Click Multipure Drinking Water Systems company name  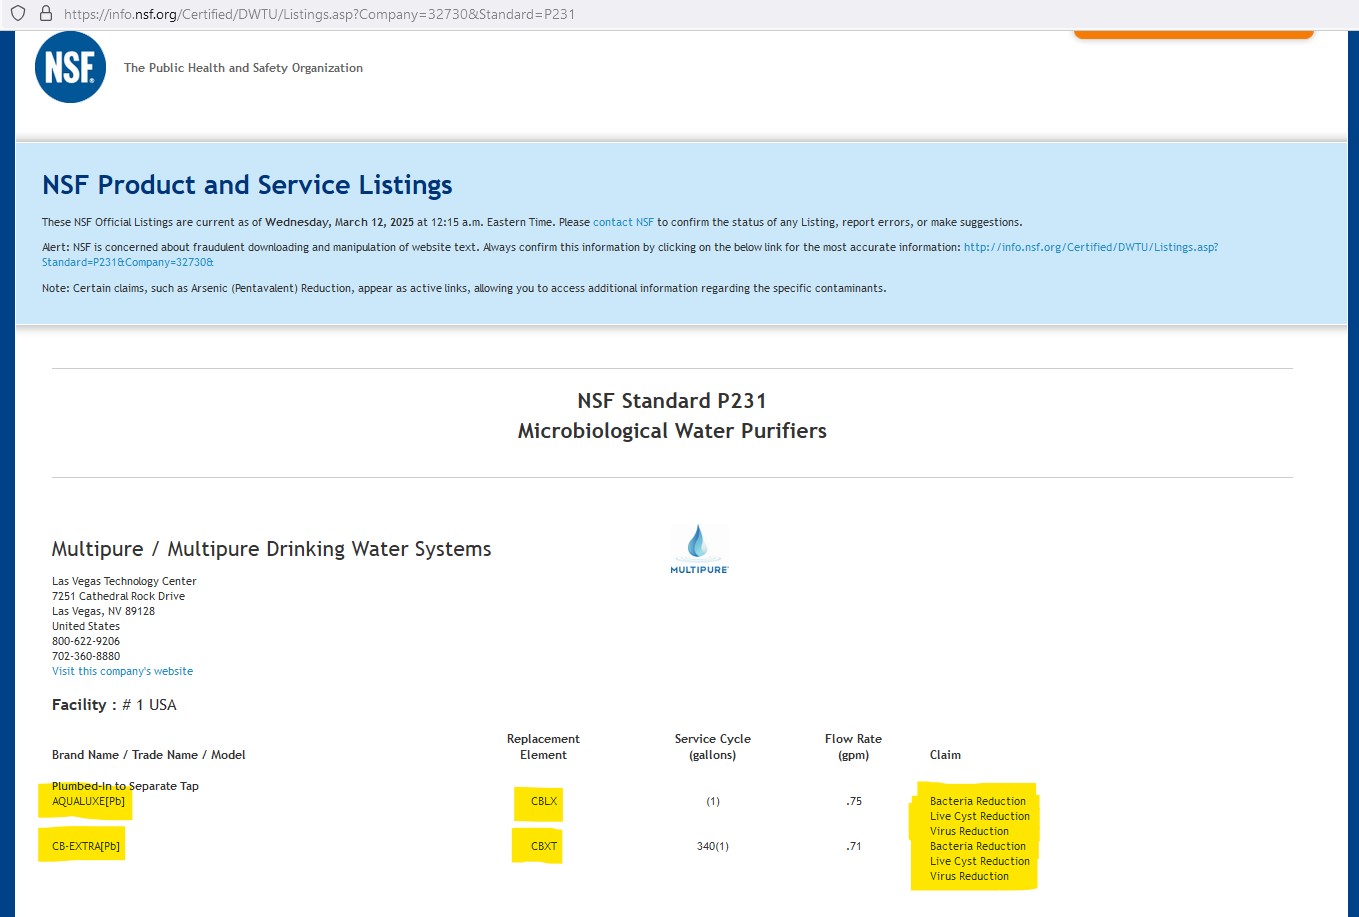tap(271, 549)
